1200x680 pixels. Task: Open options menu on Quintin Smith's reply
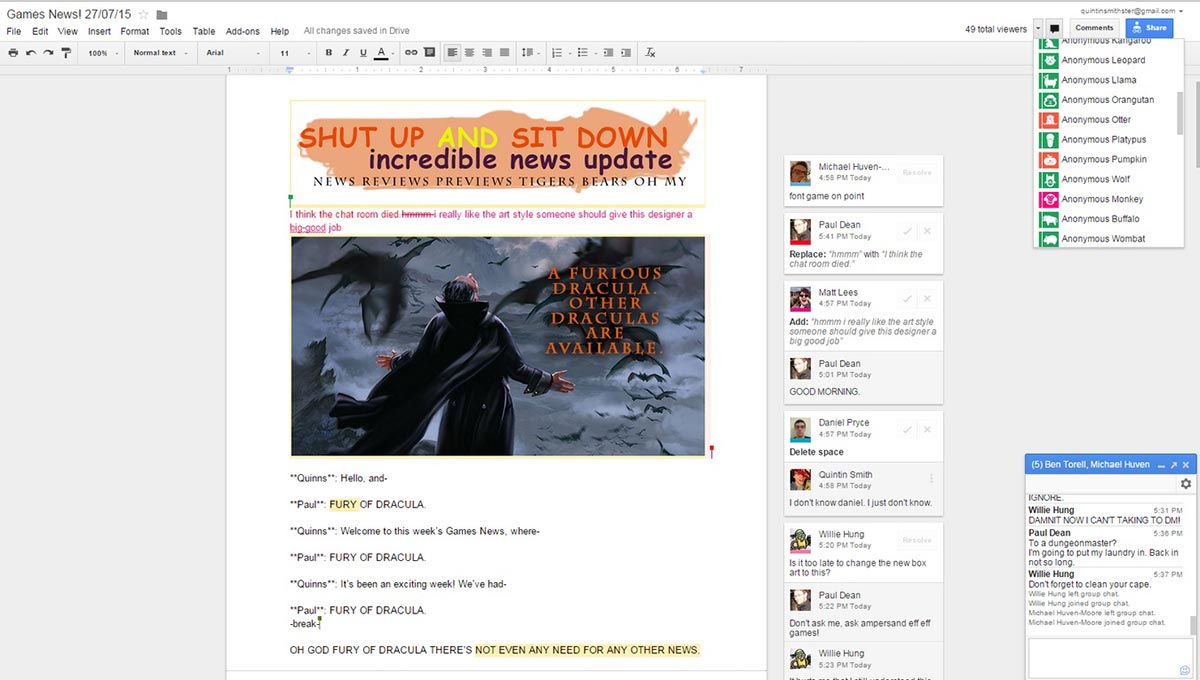[x=931, y=480]
